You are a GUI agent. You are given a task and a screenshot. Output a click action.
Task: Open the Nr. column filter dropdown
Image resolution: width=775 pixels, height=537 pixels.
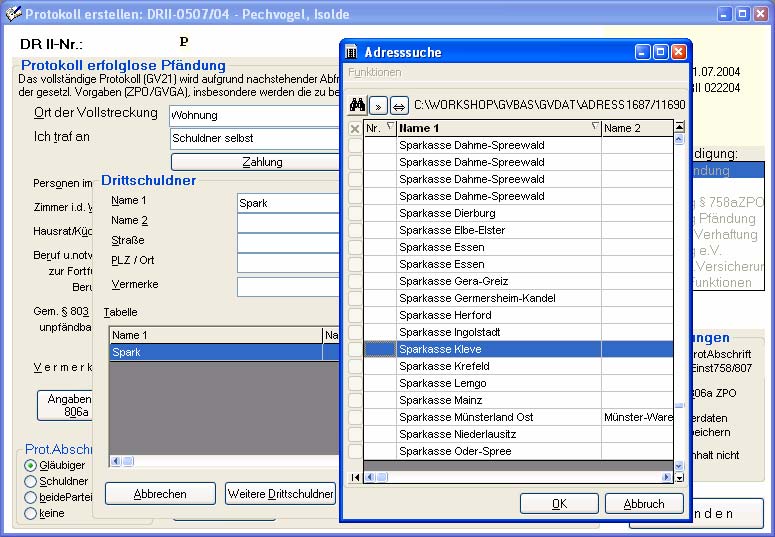pyautogui.click(x=389, y=127)
